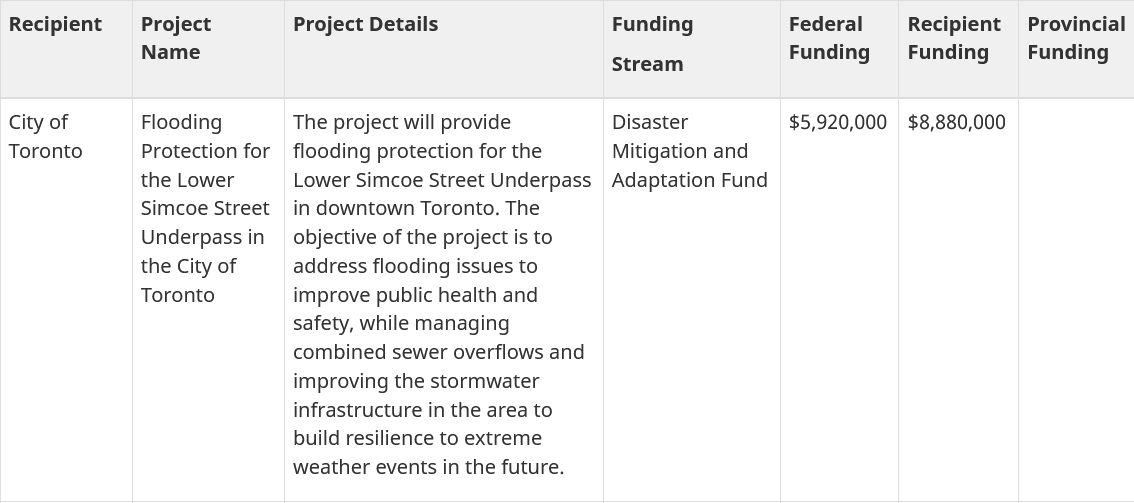Click the Recipient column header
This screenshot has height=503, width=1134.
[56, 25]
